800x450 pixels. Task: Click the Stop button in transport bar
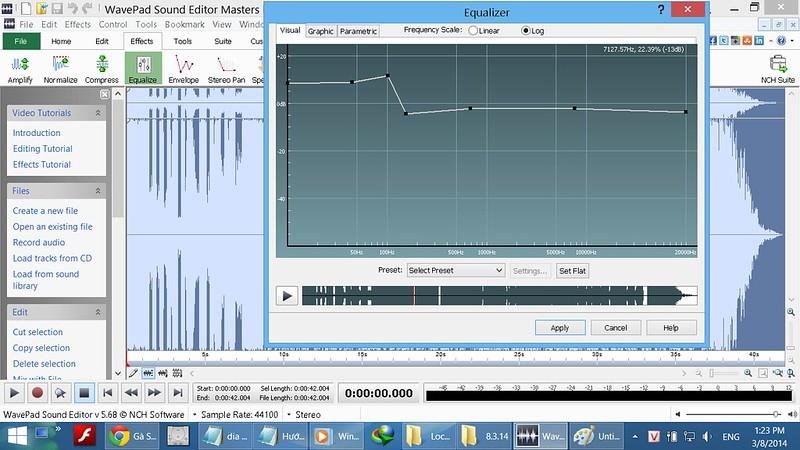(x=85, y=393)
